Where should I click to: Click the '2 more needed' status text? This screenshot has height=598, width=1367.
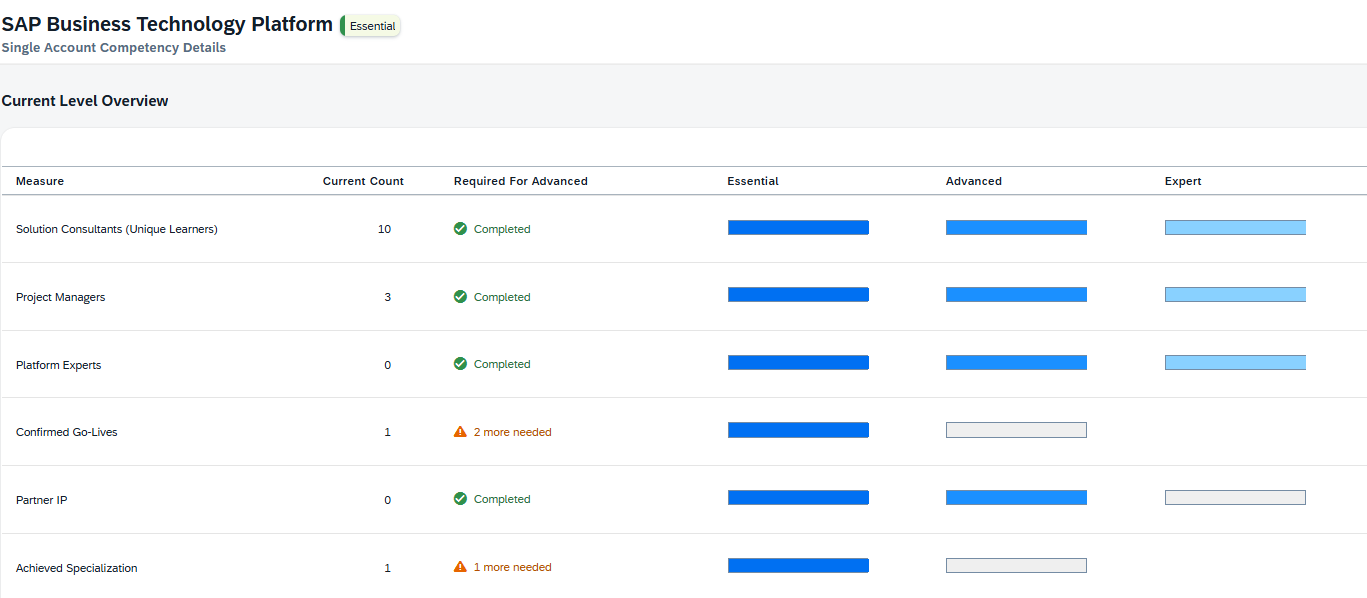pyautogui.click(x=512, y=432)
